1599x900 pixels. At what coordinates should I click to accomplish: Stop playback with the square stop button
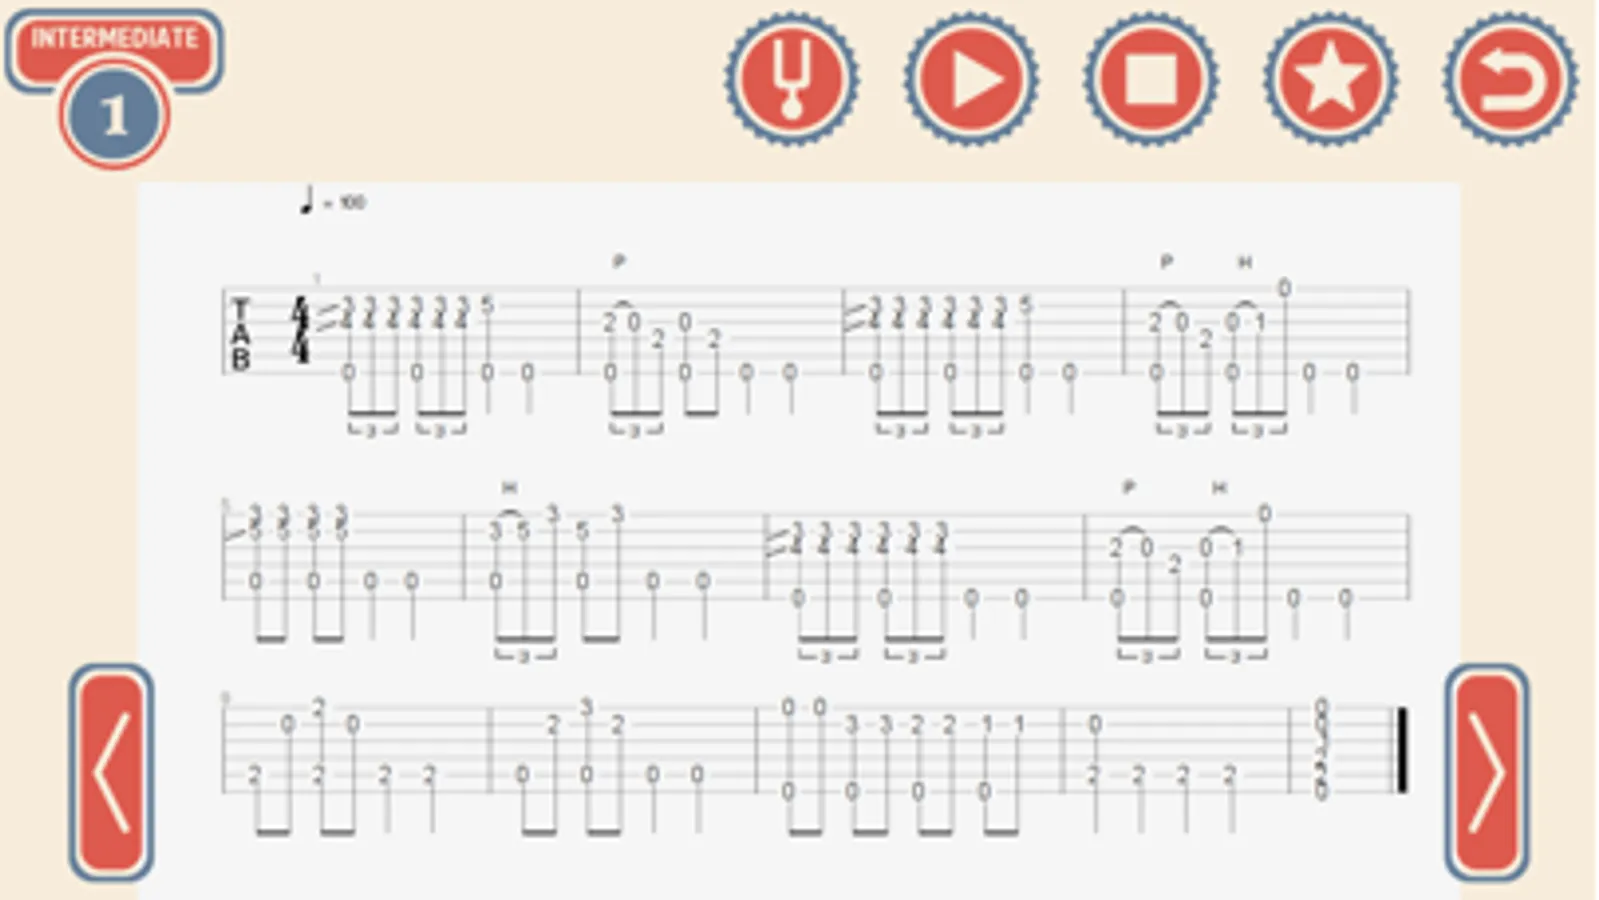point(1151,78)
